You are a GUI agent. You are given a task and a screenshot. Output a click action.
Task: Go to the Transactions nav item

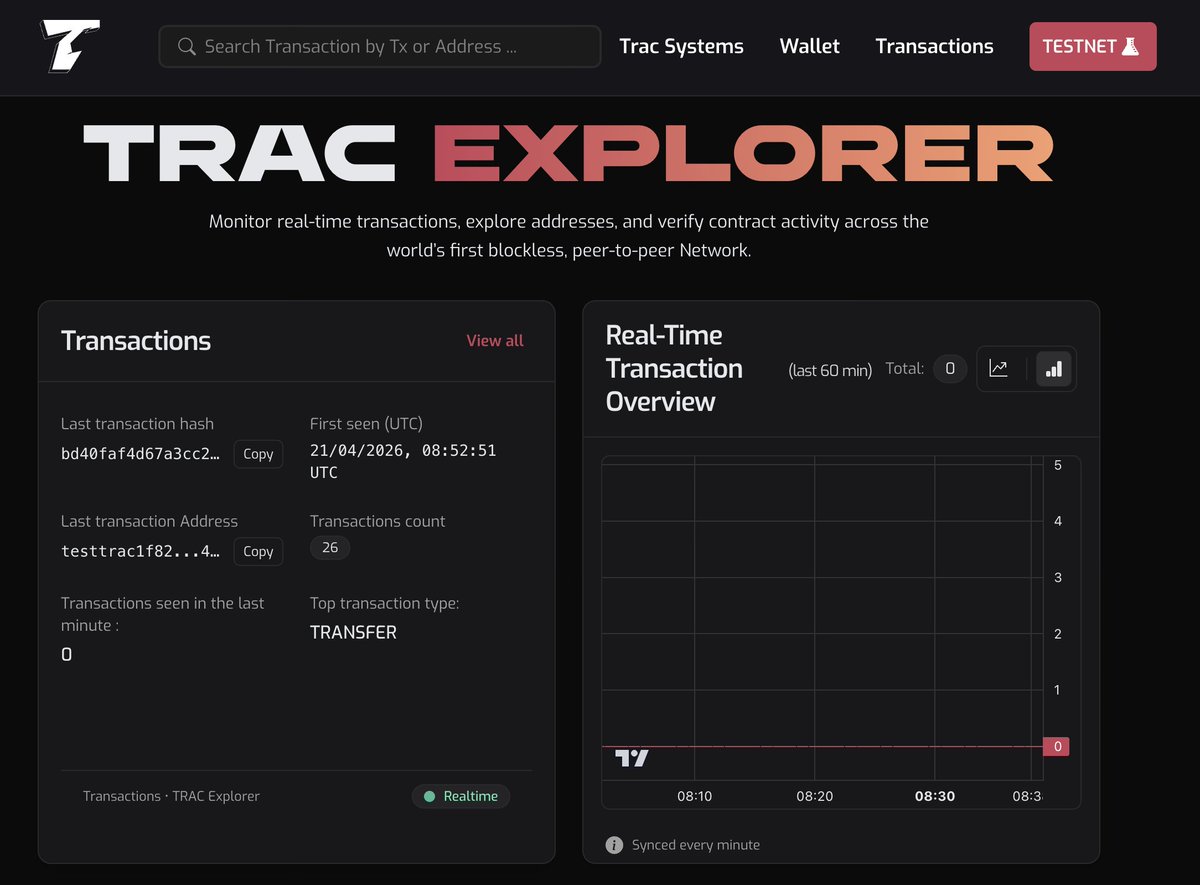click(x=934, y=46)
